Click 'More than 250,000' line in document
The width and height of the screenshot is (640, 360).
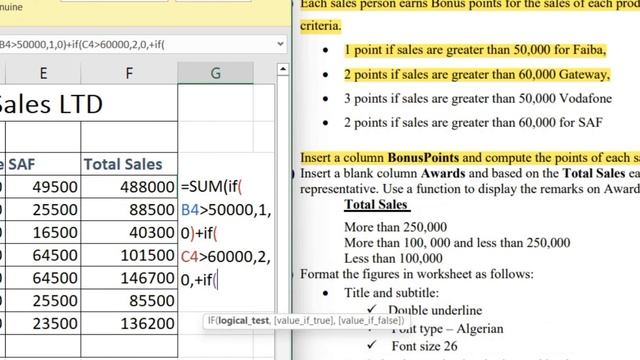click(396, 227)
